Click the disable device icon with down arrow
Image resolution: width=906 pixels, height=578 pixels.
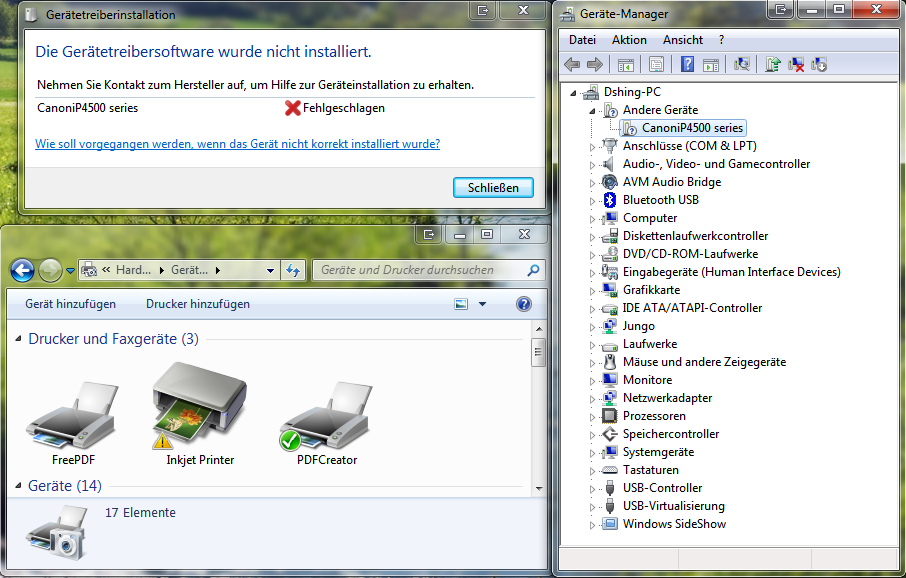click(819, 64)
